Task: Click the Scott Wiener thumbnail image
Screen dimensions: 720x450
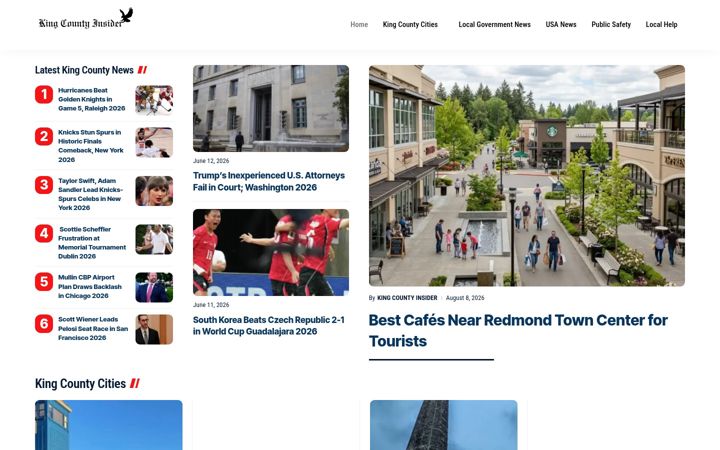Action: point(154,329)
